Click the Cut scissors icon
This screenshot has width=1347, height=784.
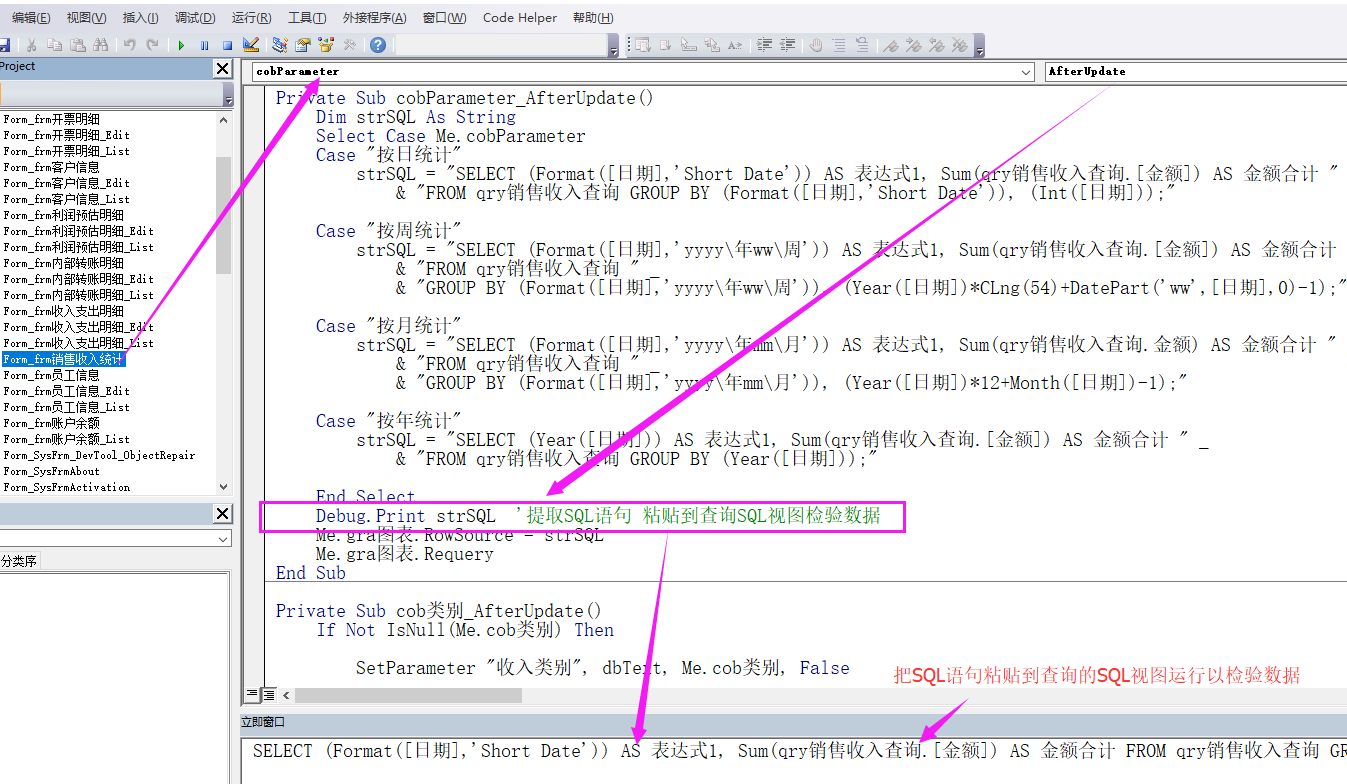[x=31, y=45]
